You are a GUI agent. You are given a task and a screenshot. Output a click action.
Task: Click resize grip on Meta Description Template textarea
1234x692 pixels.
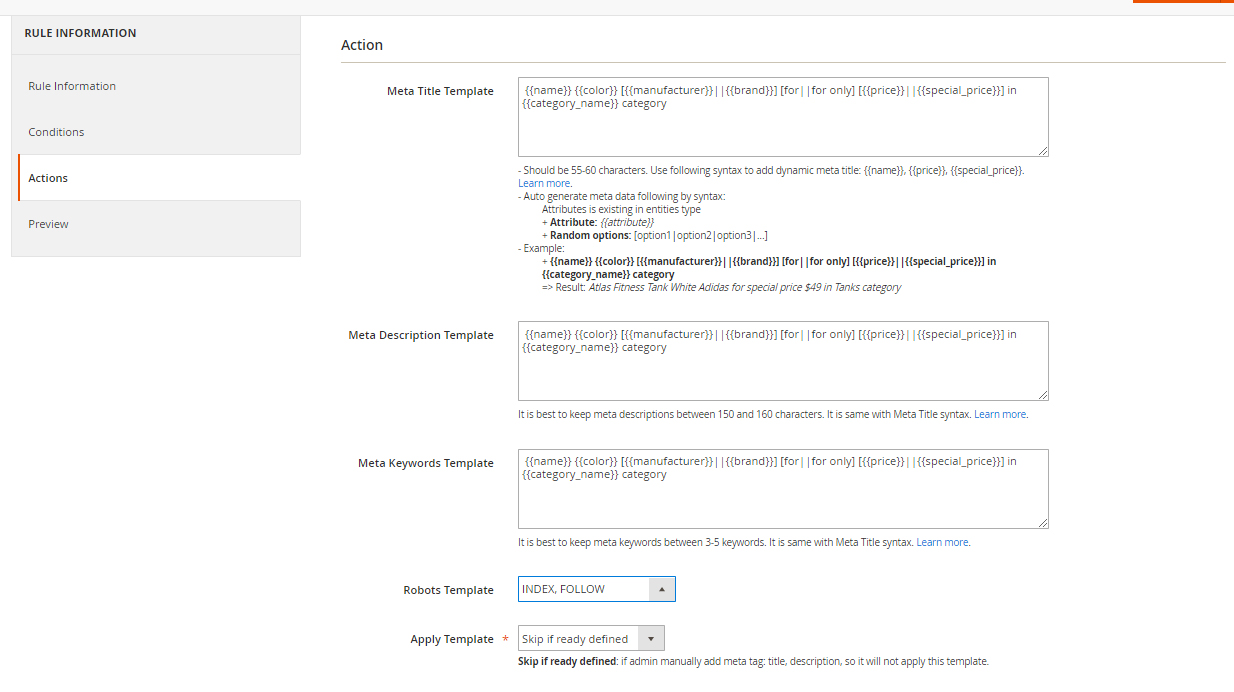pos(1043,396)
